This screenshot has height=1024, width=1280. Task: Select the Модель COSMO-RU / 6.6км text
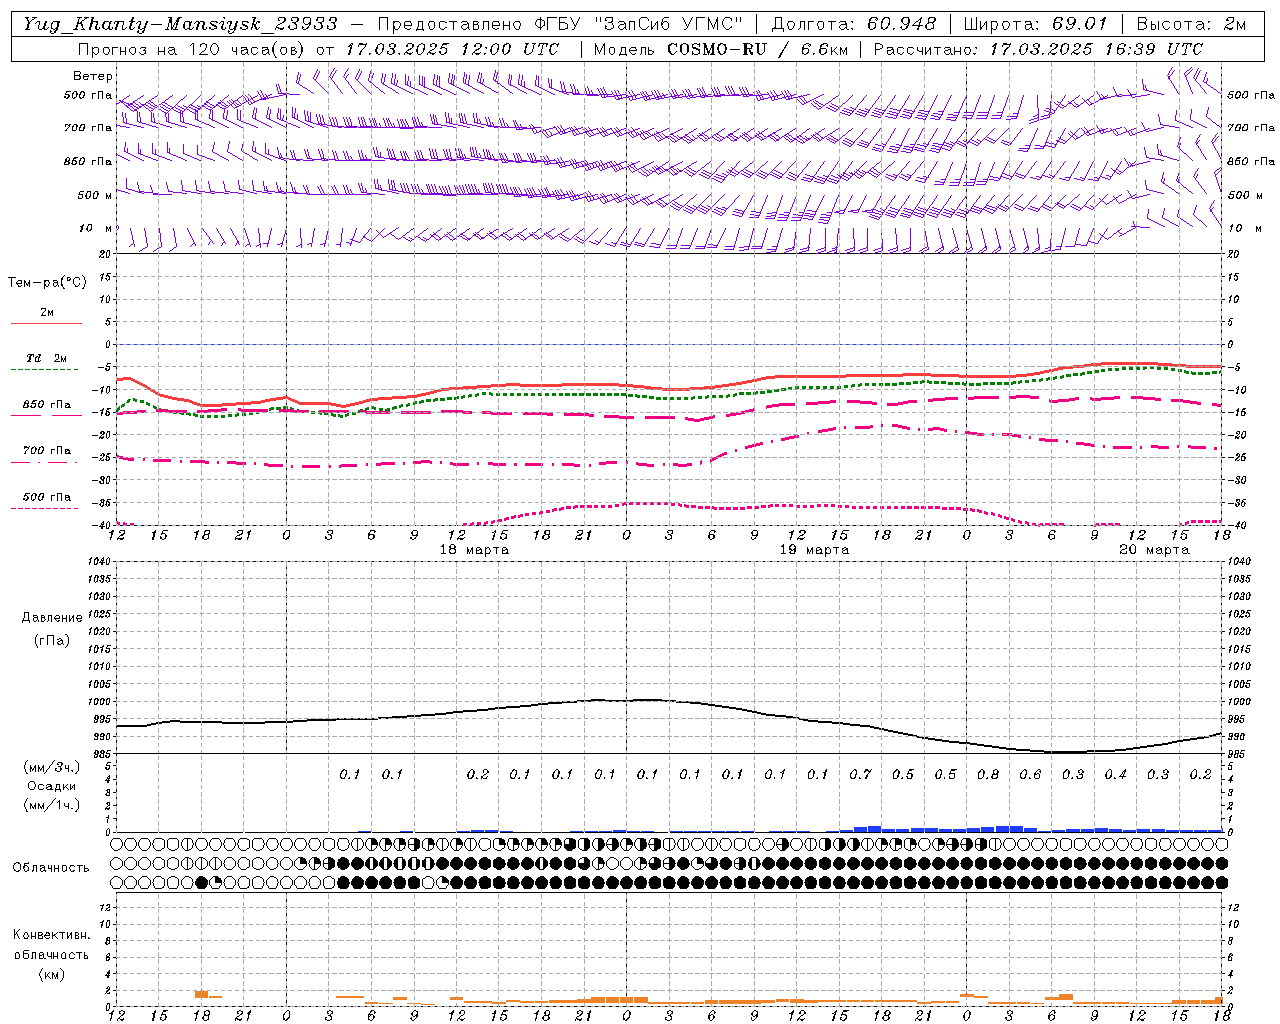(x=721, y=49)
